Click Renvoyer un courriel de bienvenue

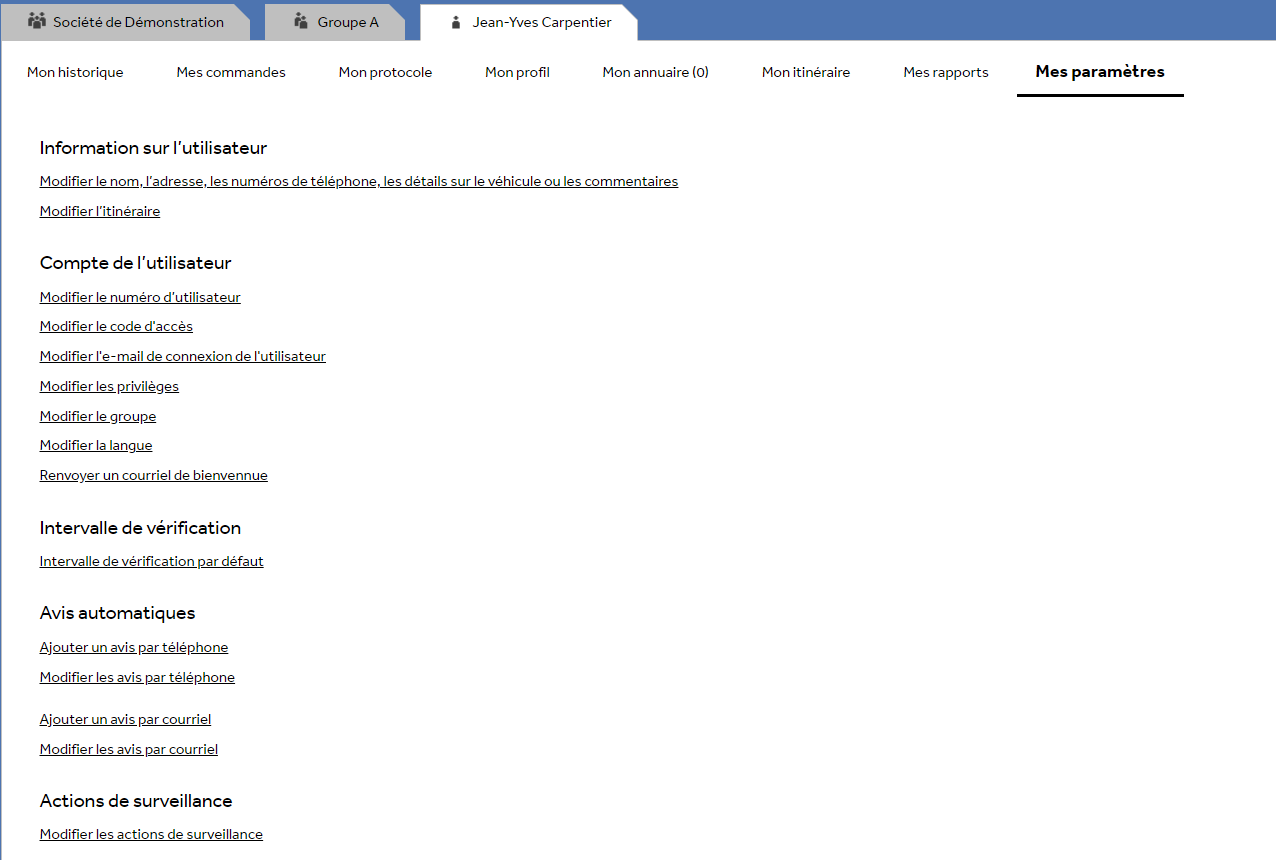pos(153,475)
